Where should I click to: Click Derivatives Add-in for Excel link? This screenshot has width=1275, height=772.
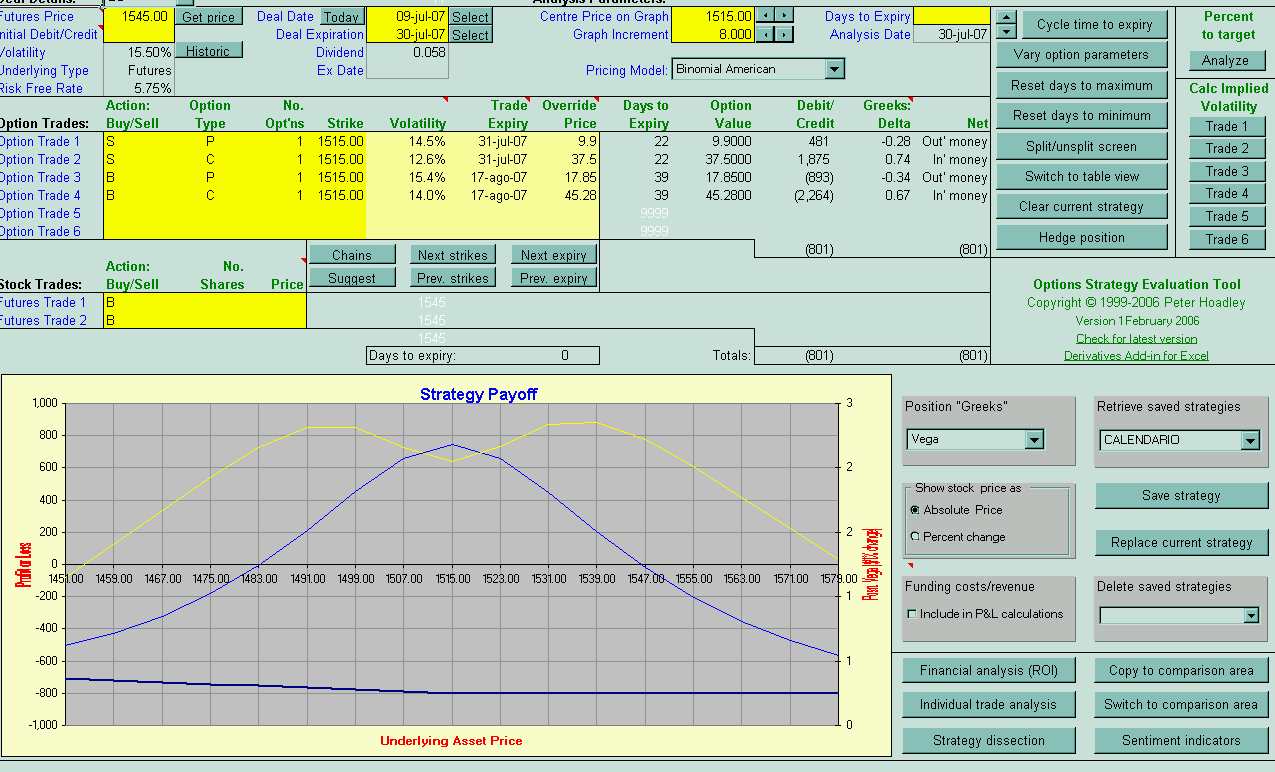point(1136,356)
